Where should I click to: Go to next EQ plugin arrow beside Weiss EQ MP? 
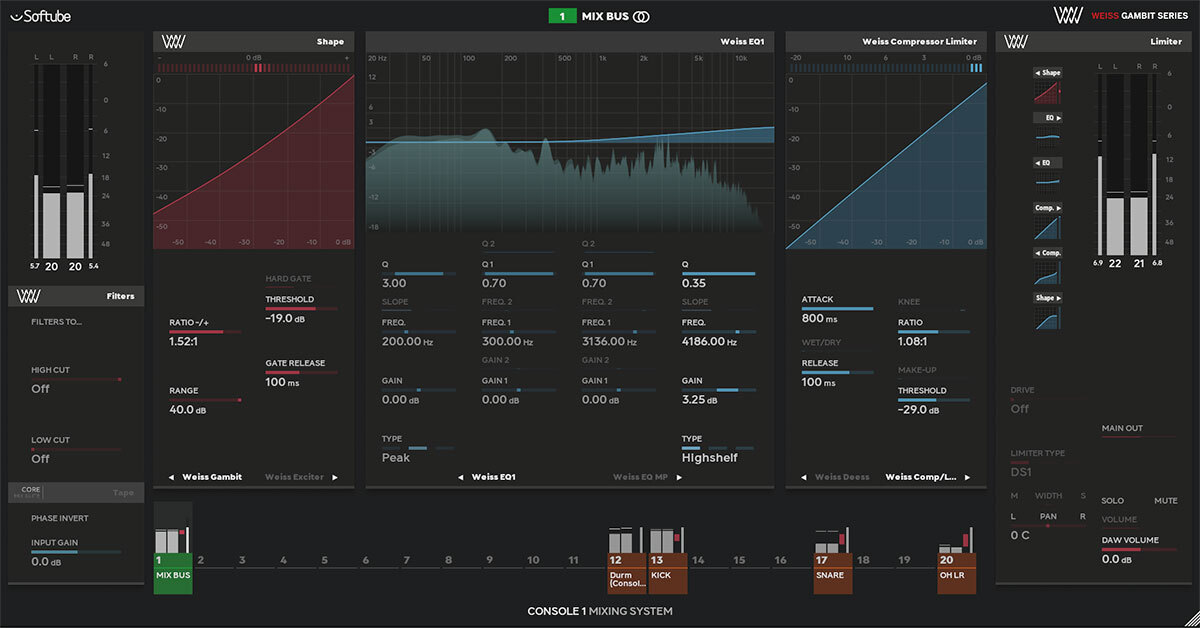coord(680,477)
